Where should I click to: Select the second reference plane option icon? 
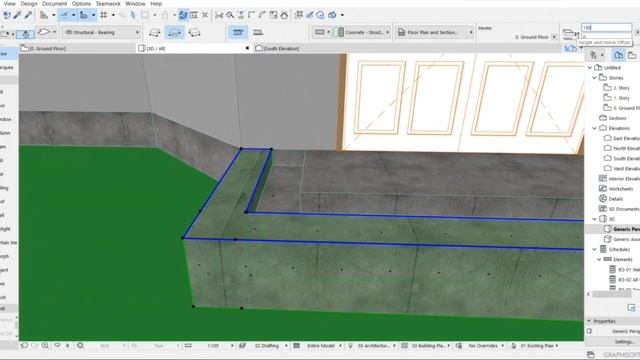258,32
